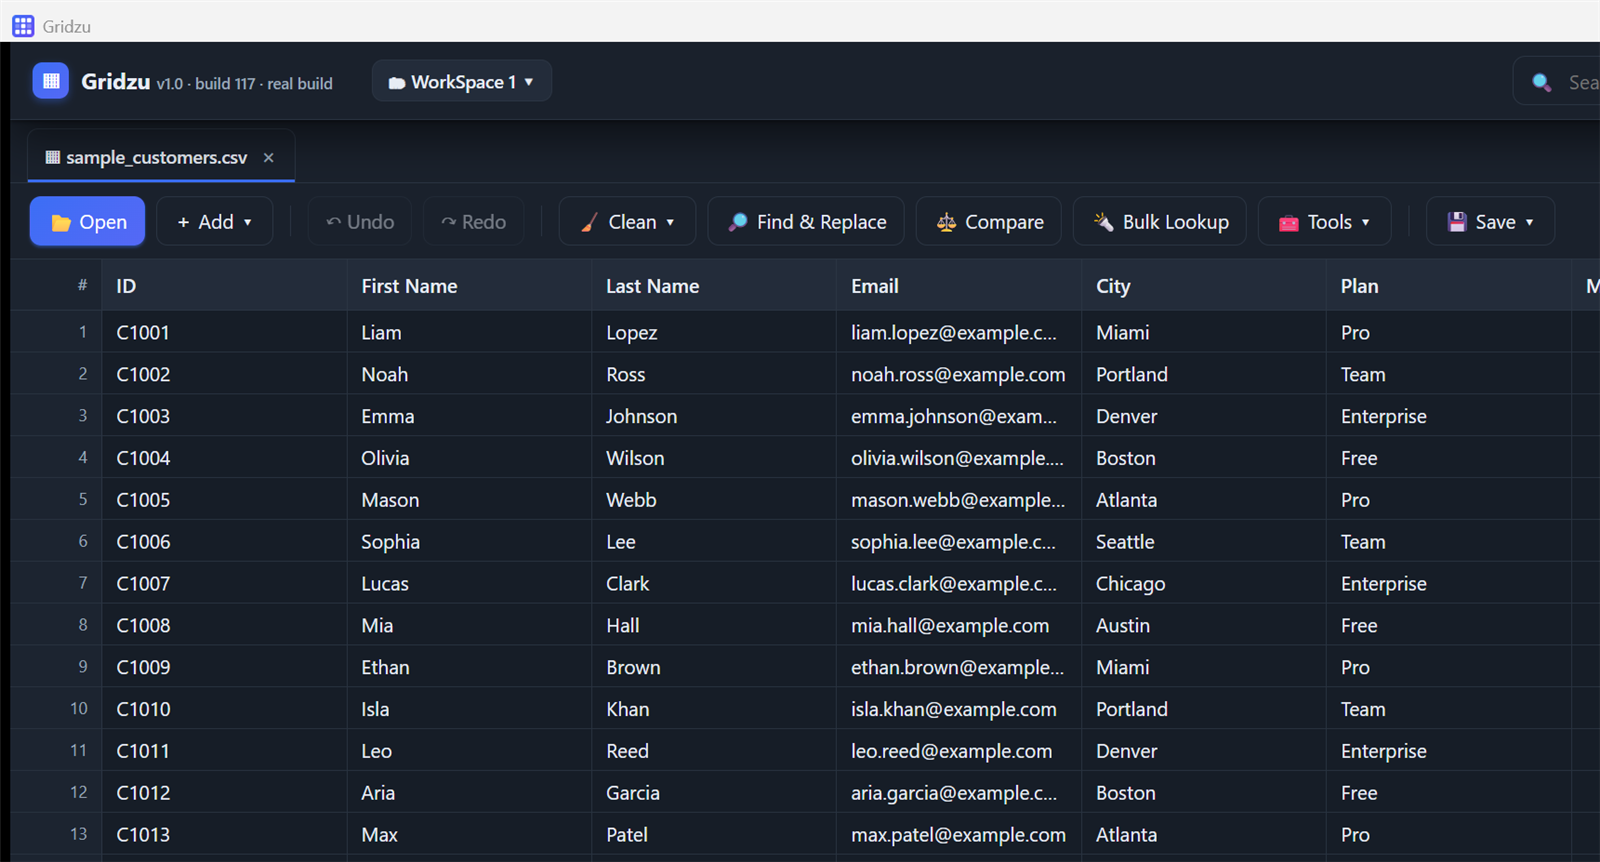
Task: Click the Redo button
Action: (x=474, y=222)
